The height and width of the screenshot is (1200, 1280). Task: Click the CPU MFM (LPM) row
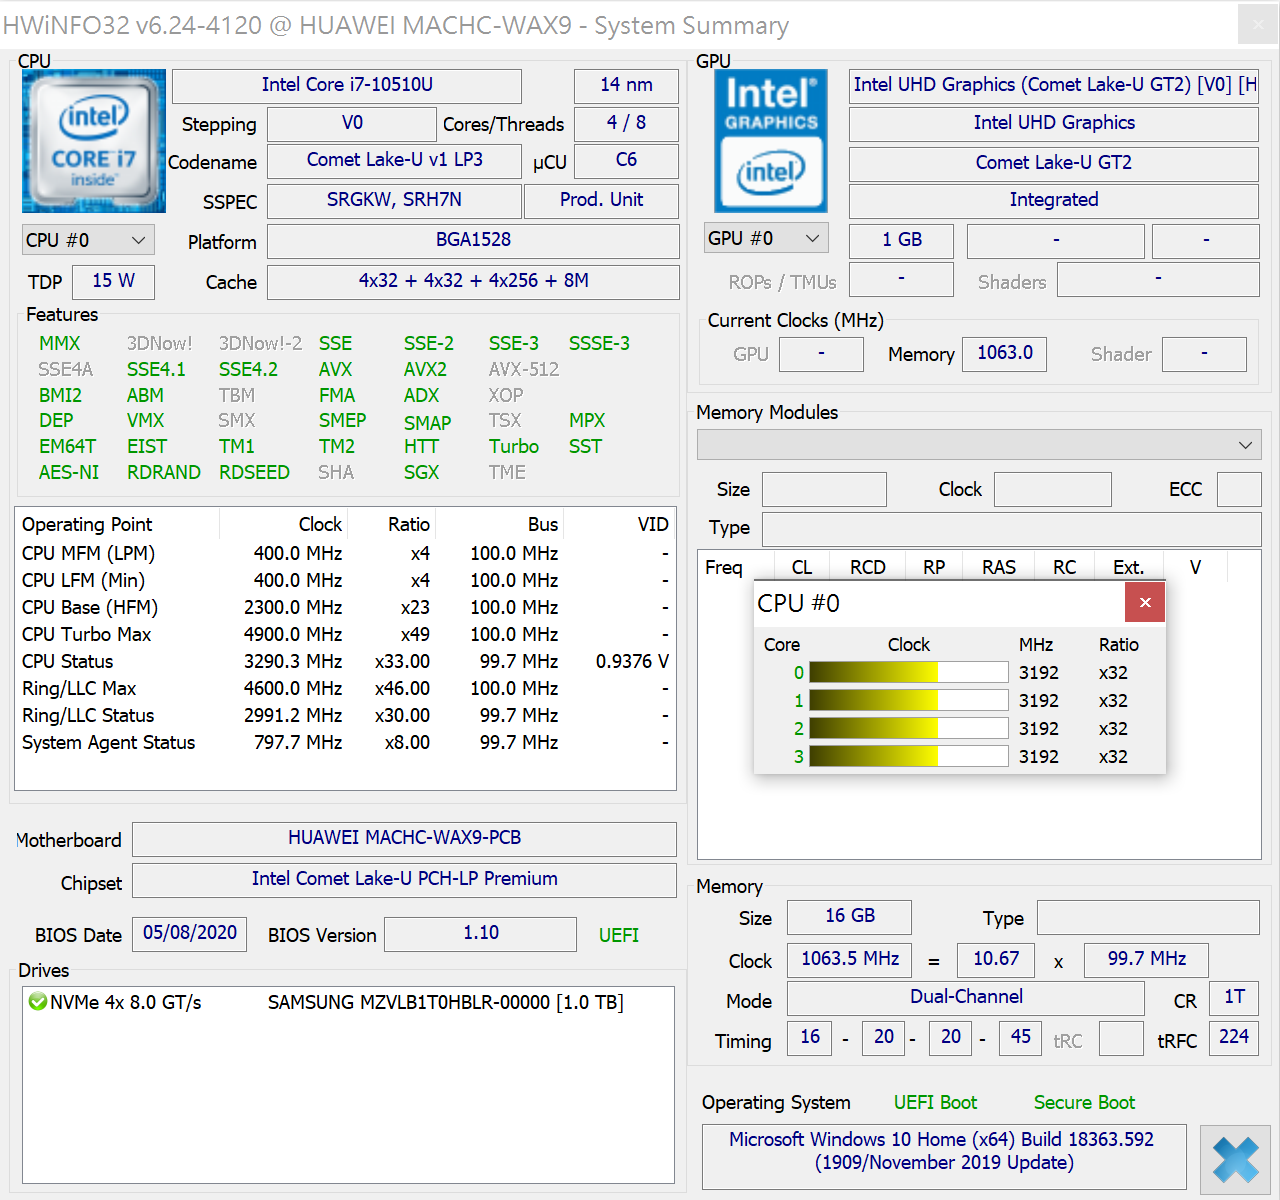(346, 553)
